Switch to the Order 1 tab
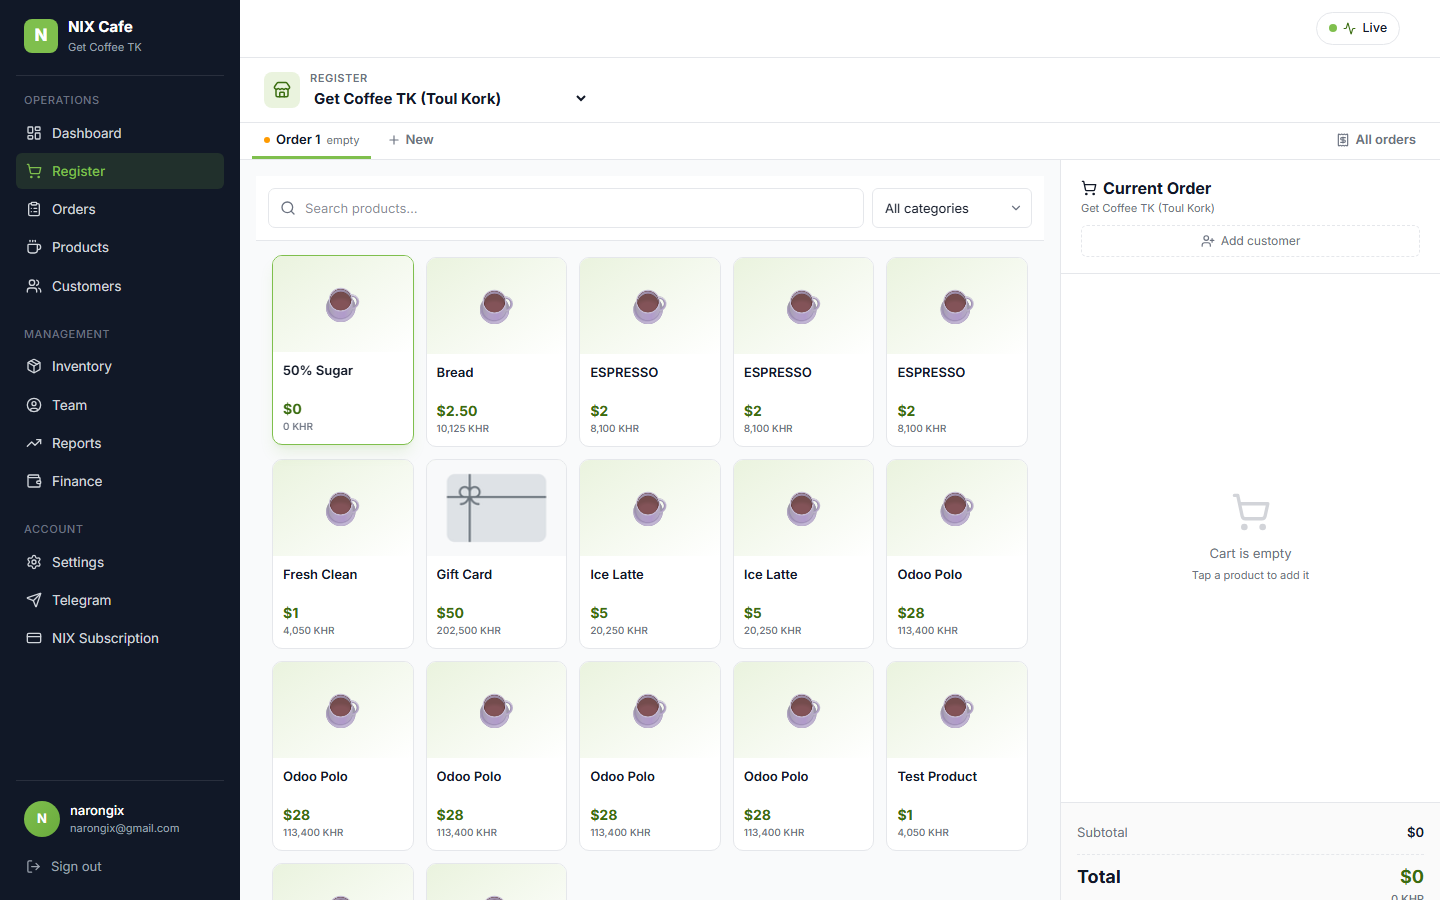This screenshot has width=1440, height=900. pos(311,140)
